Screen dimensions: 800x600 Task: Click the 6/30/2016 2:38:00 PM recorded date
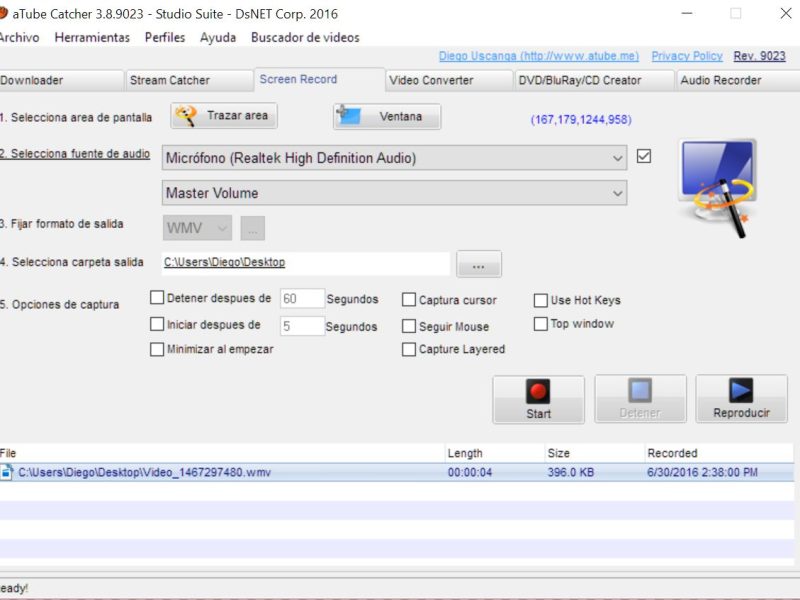pyautogui.click(x=702, y=472)
